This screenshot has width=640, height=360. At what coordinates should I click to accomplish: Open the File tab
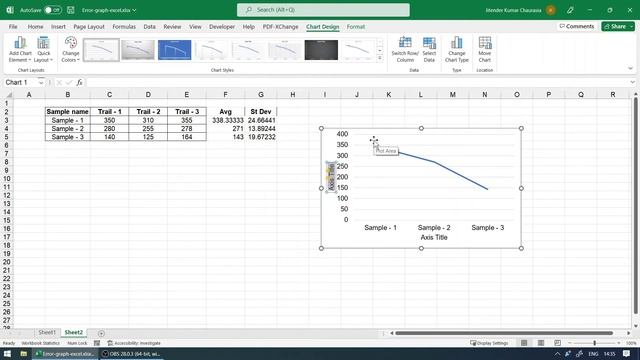click(x=13, y=27)
